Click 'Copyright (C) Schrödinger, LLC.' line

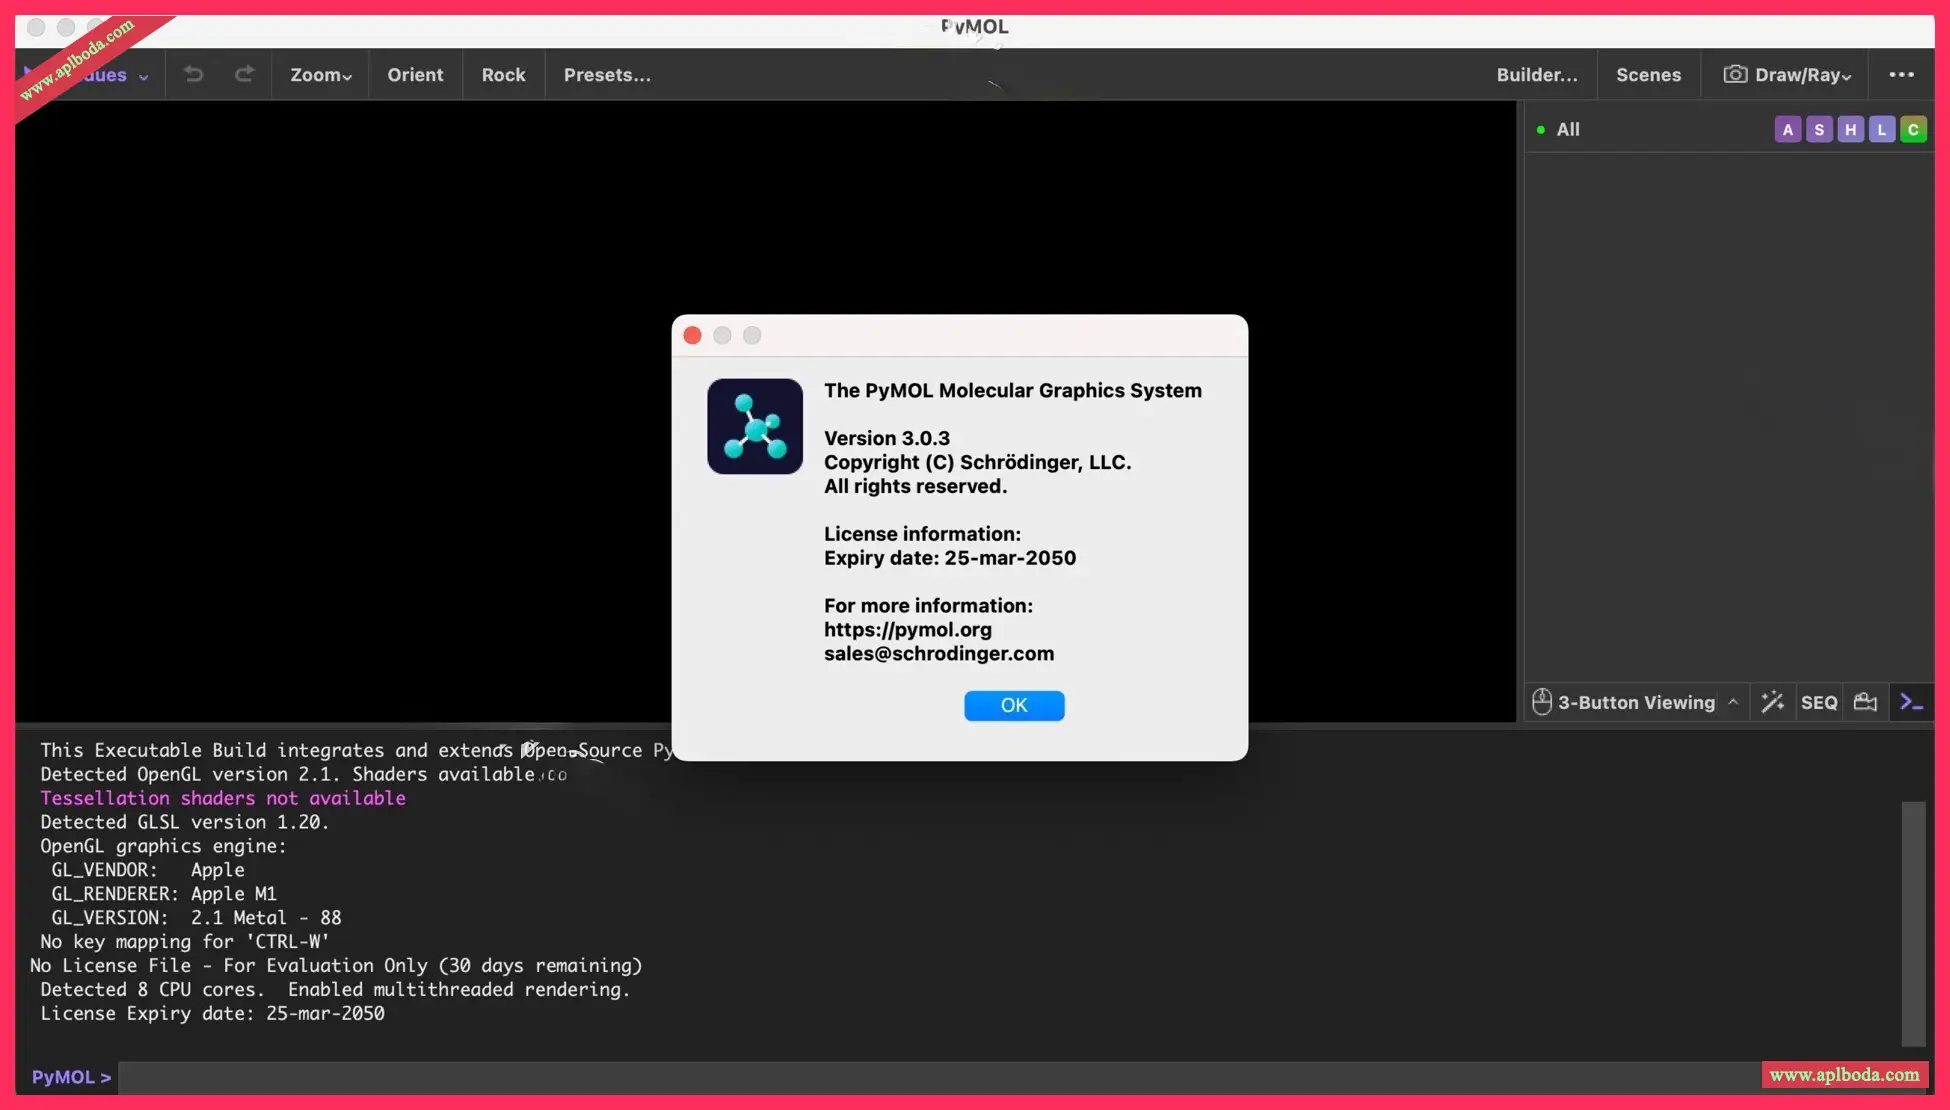(978, 462)
